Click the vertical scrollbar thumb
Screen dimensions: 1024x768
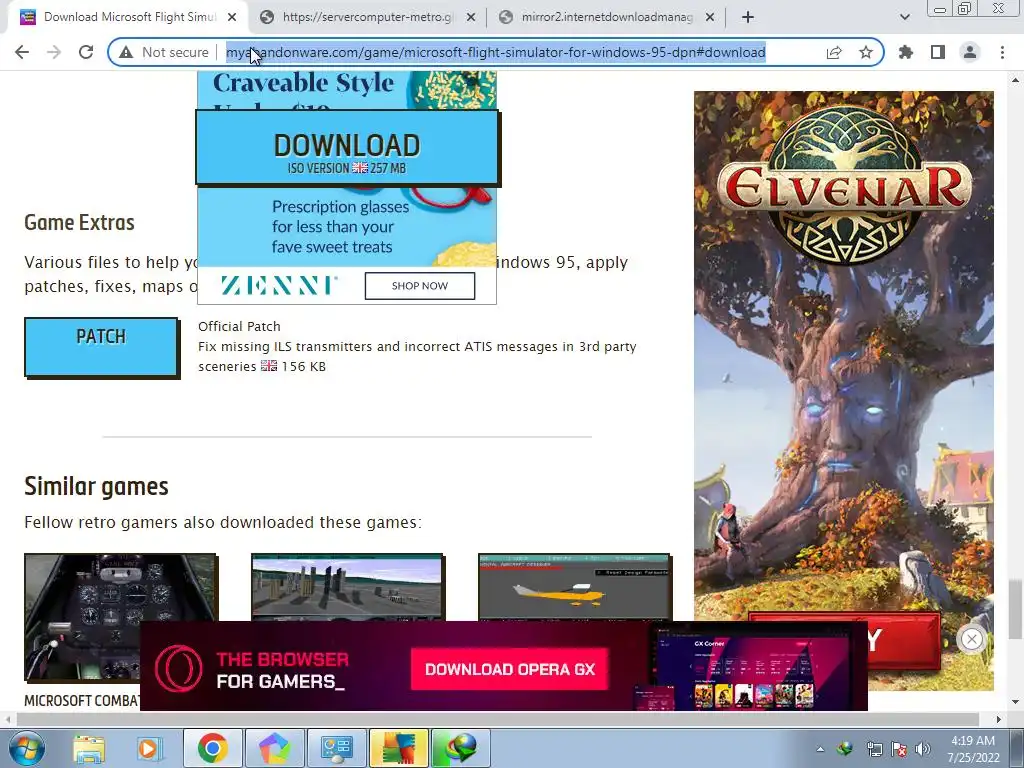click(x=1014, y=609)
